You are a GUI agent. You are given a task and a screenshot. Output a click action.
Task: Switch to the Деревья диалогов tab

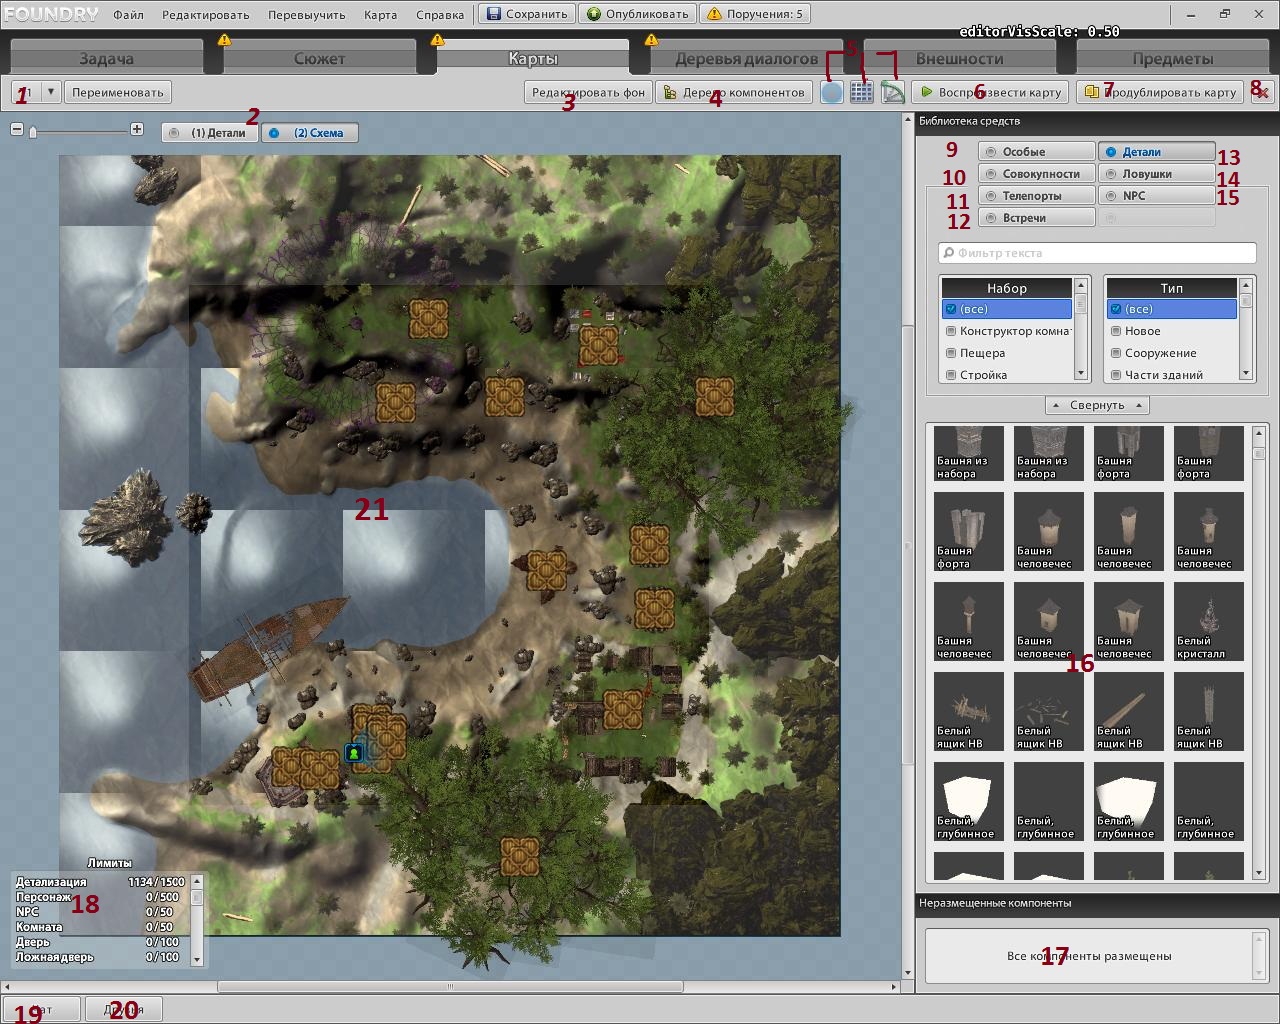(746, 58)
